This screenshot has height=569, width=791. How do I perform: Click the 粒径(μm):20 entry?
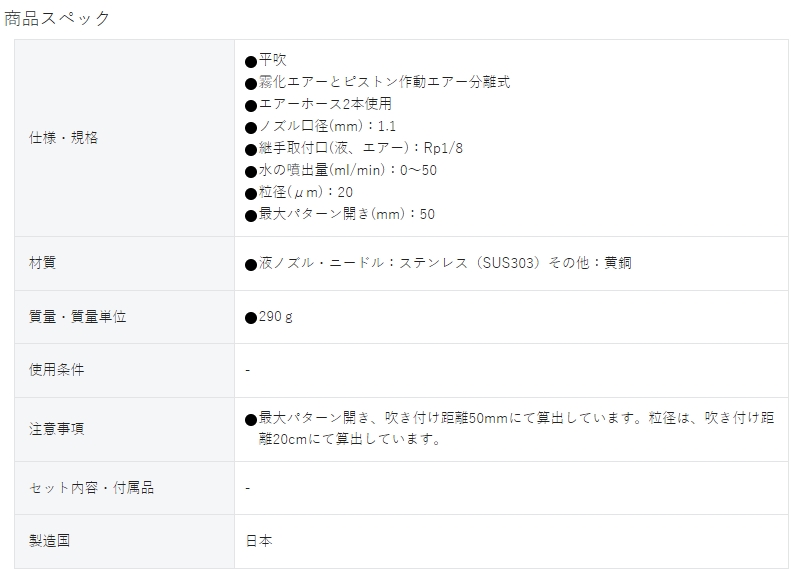click(x=299, y=192)
